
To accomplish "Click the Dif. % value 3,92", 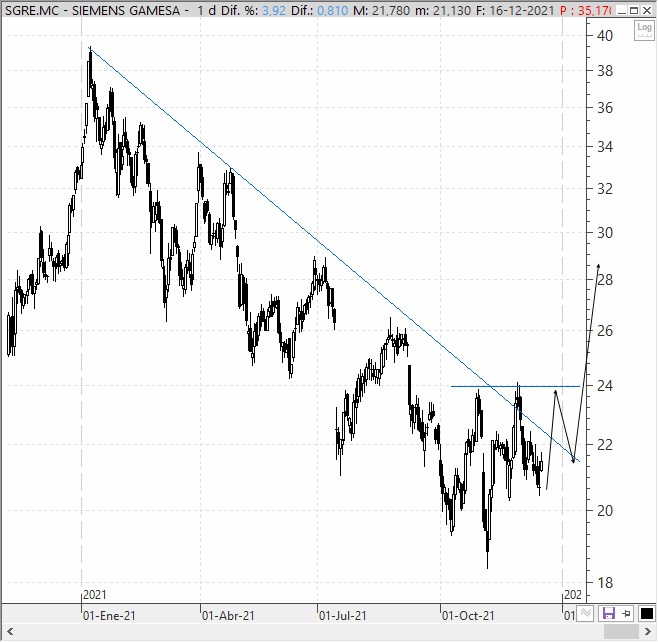I will pos(274,10).
